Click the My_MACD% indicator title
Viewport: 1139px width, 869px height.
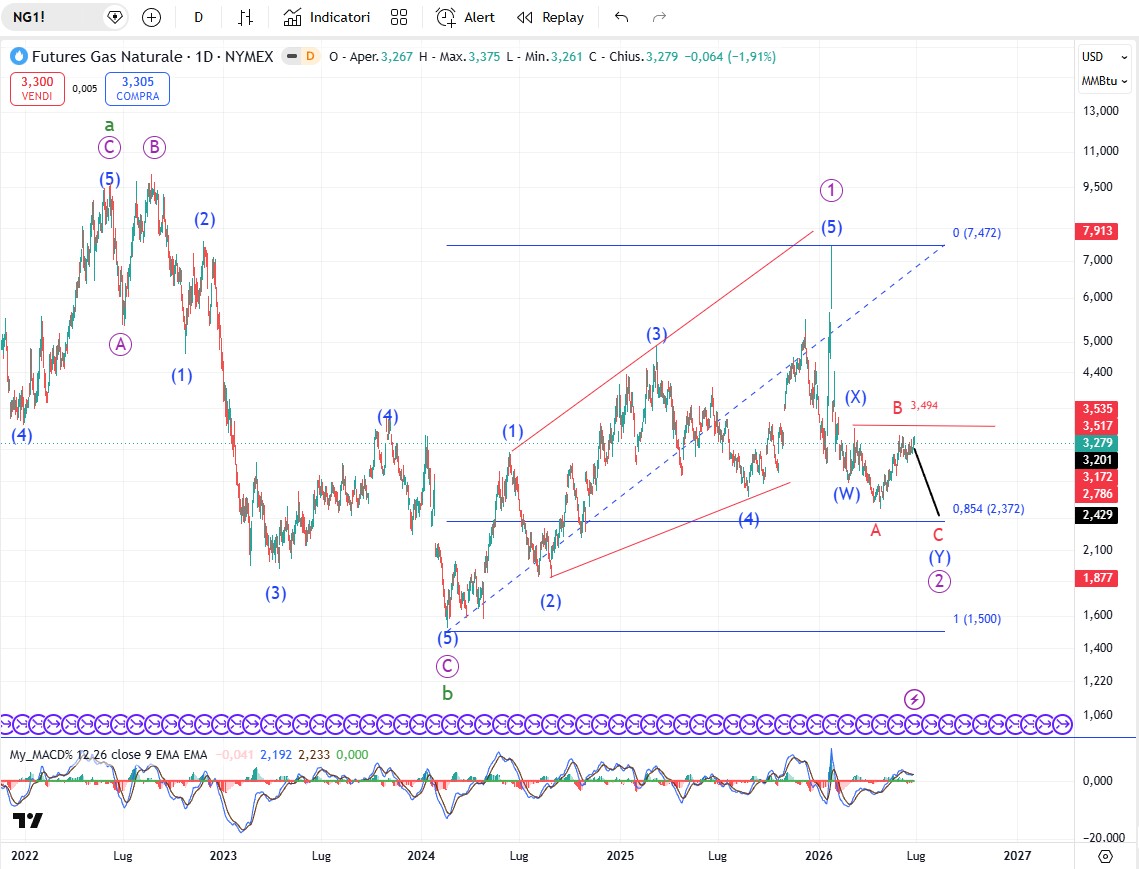(108, 755)
